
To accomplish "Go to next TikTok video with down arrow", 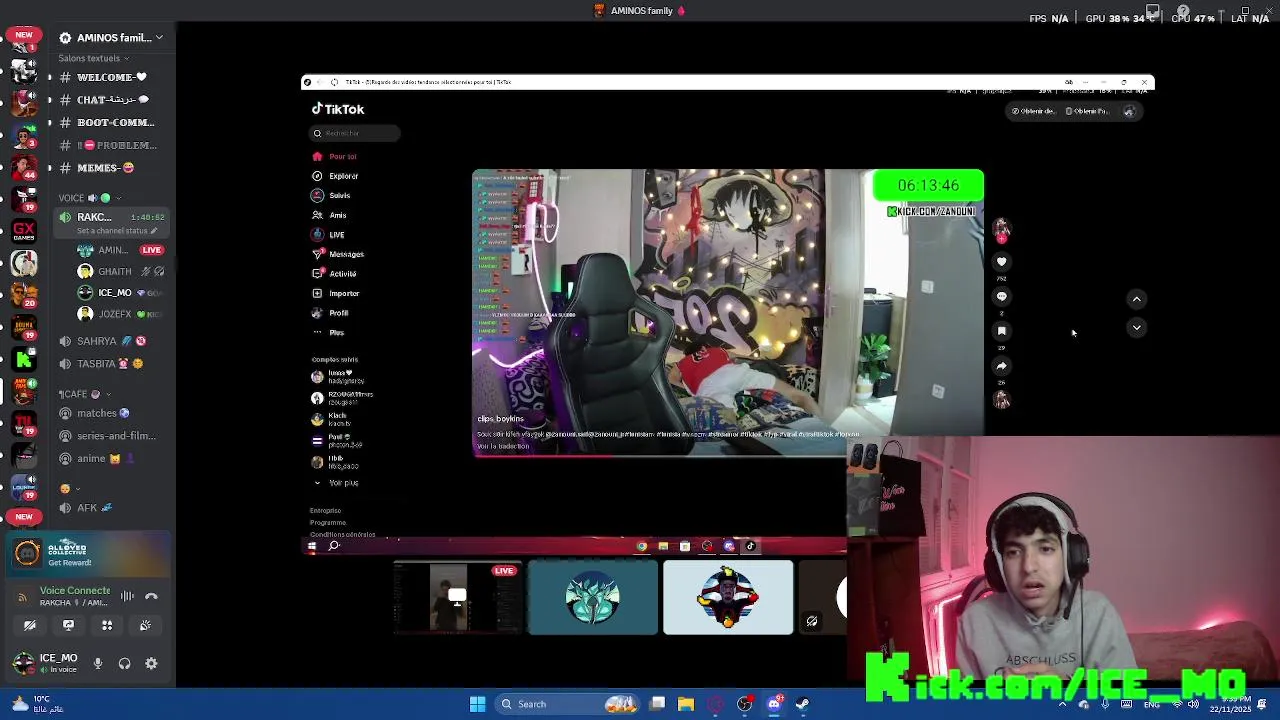I will pos(1136,327).
